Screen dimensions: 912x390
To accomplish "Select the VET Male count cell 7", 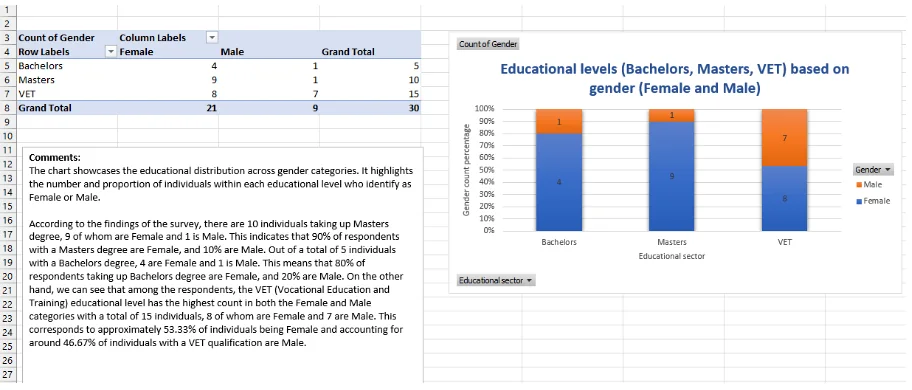I will click(269, 94).
